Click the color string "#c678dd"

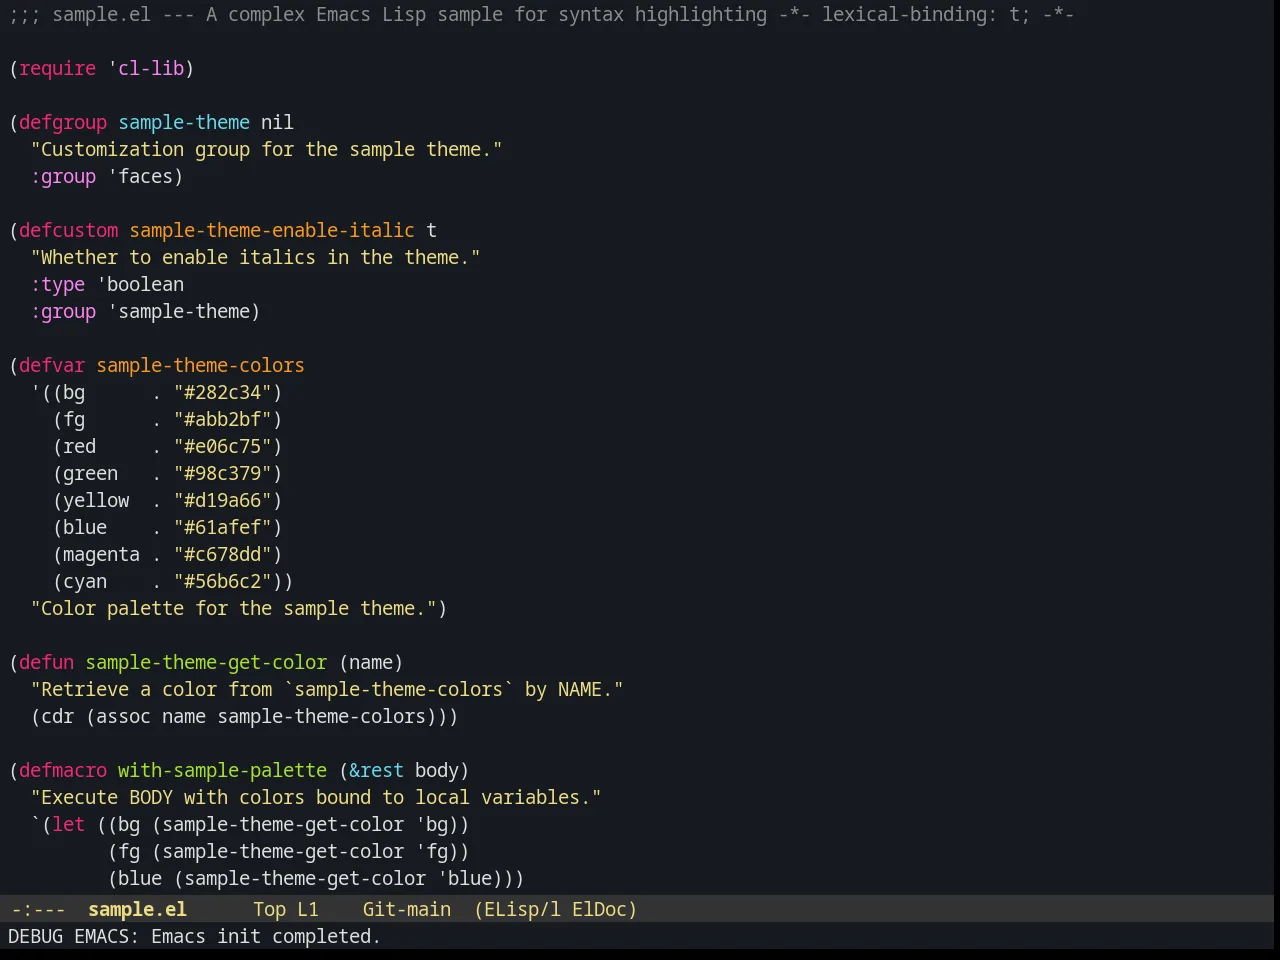[222, 554]
